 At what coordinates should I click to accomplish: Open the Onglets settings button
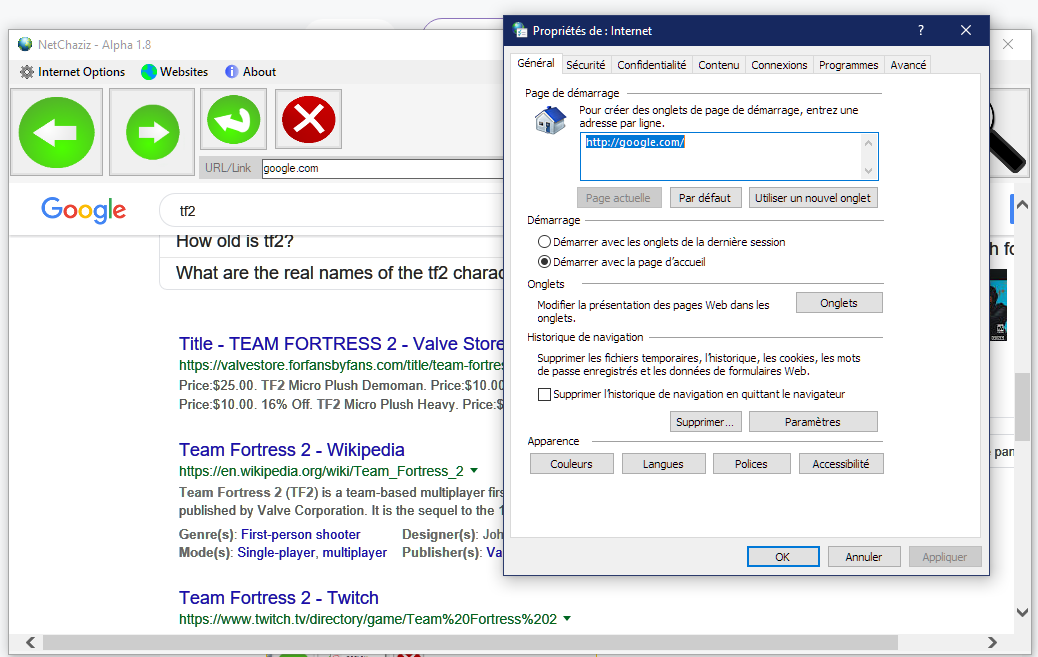click(839, 303)
